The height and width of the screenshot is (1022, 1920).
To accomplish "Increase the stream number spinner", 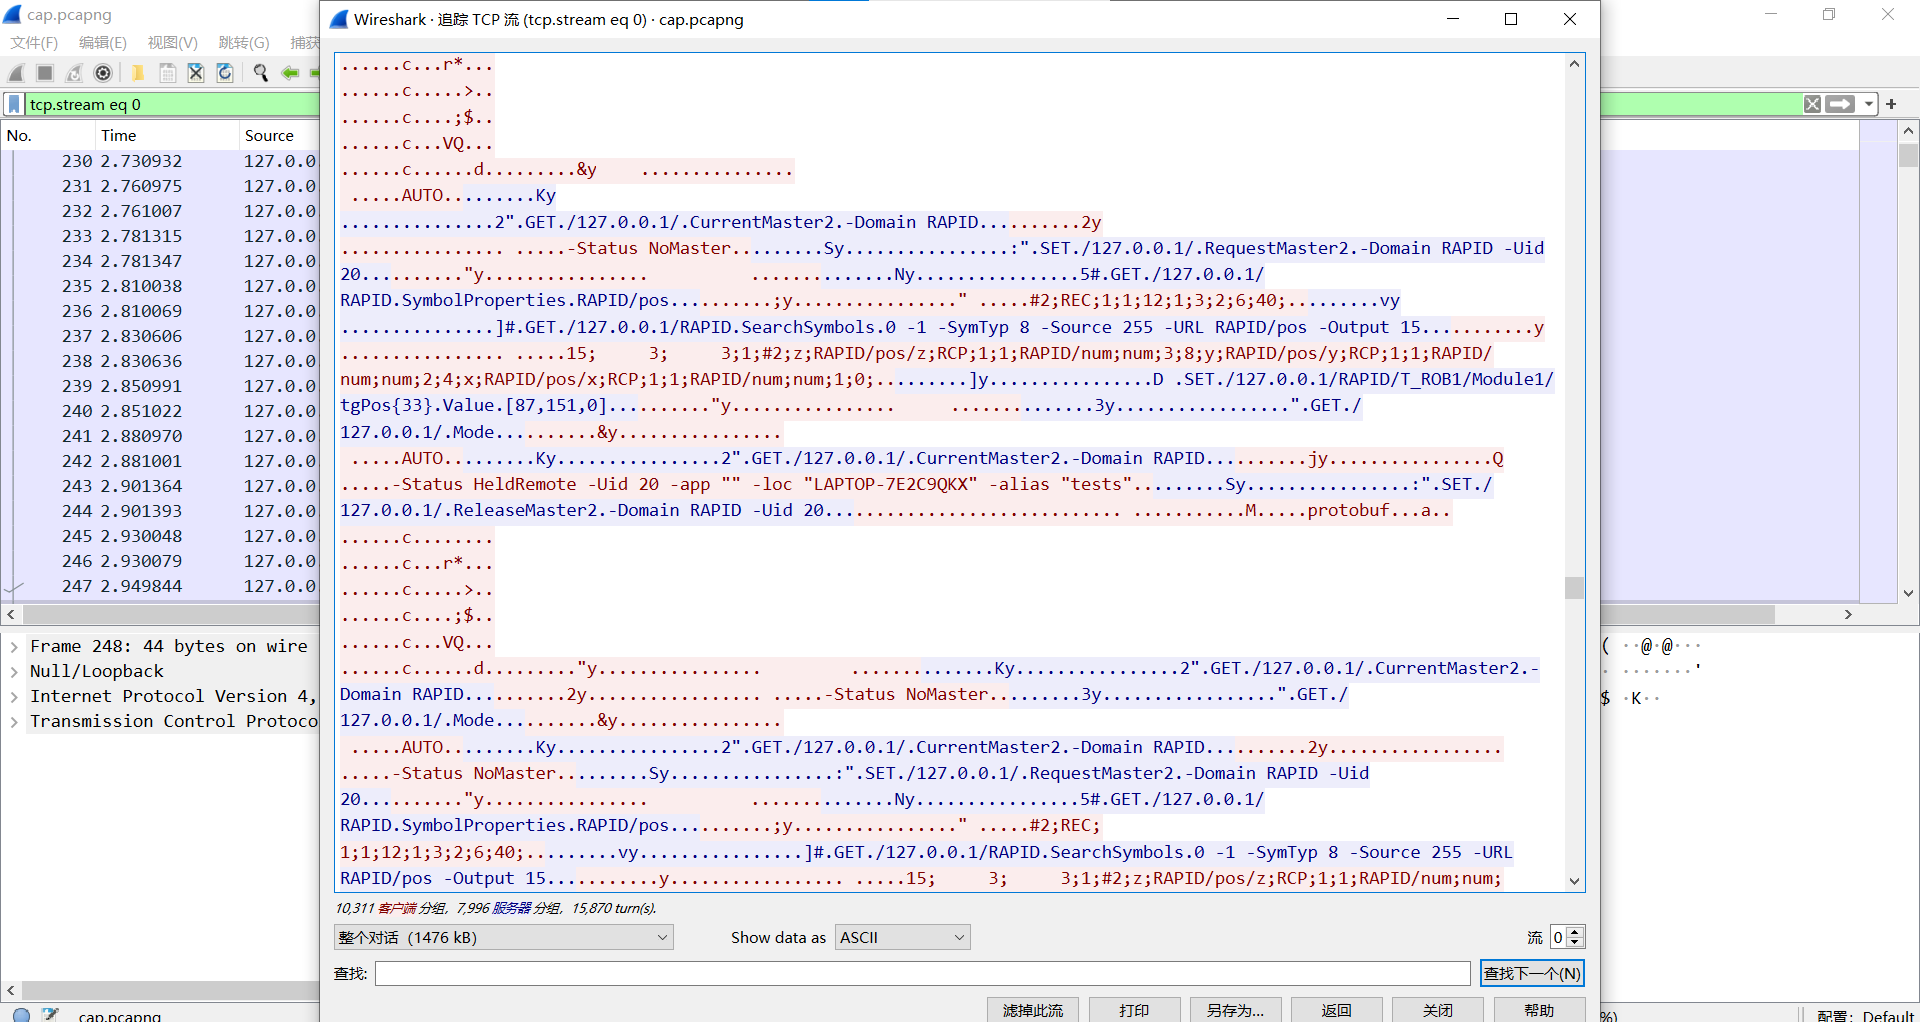I will click(1575, 931).
